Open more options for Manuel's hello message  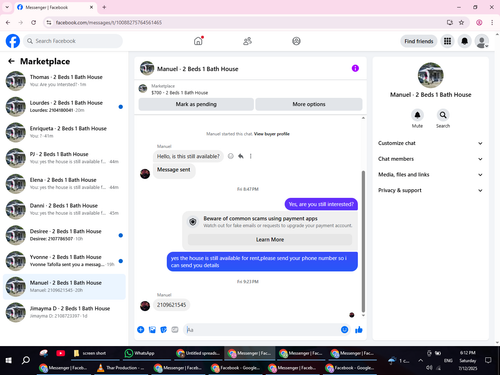click(251, 156)
